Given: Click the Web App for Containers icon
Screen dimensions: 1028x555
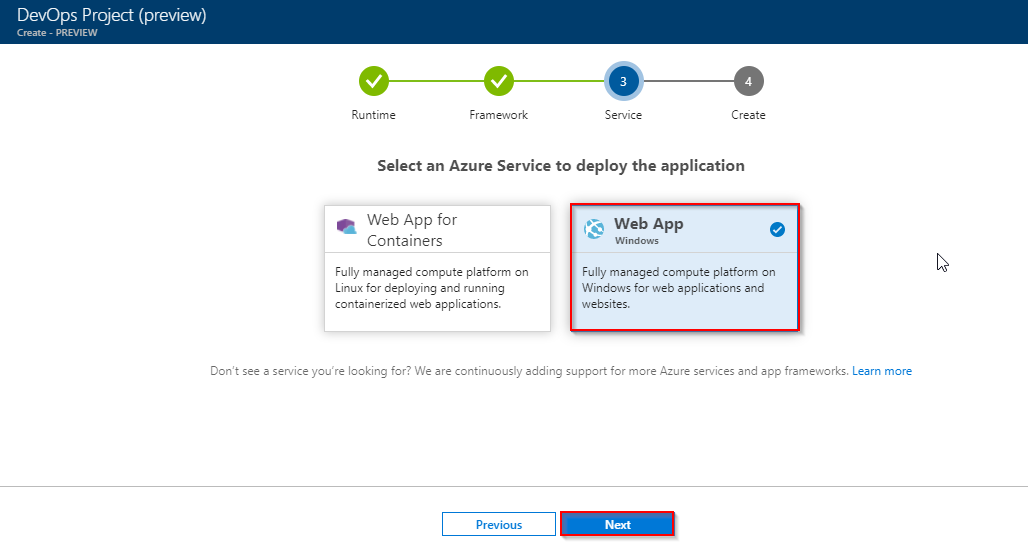Looking at the screenshot, I should (347, 227).
